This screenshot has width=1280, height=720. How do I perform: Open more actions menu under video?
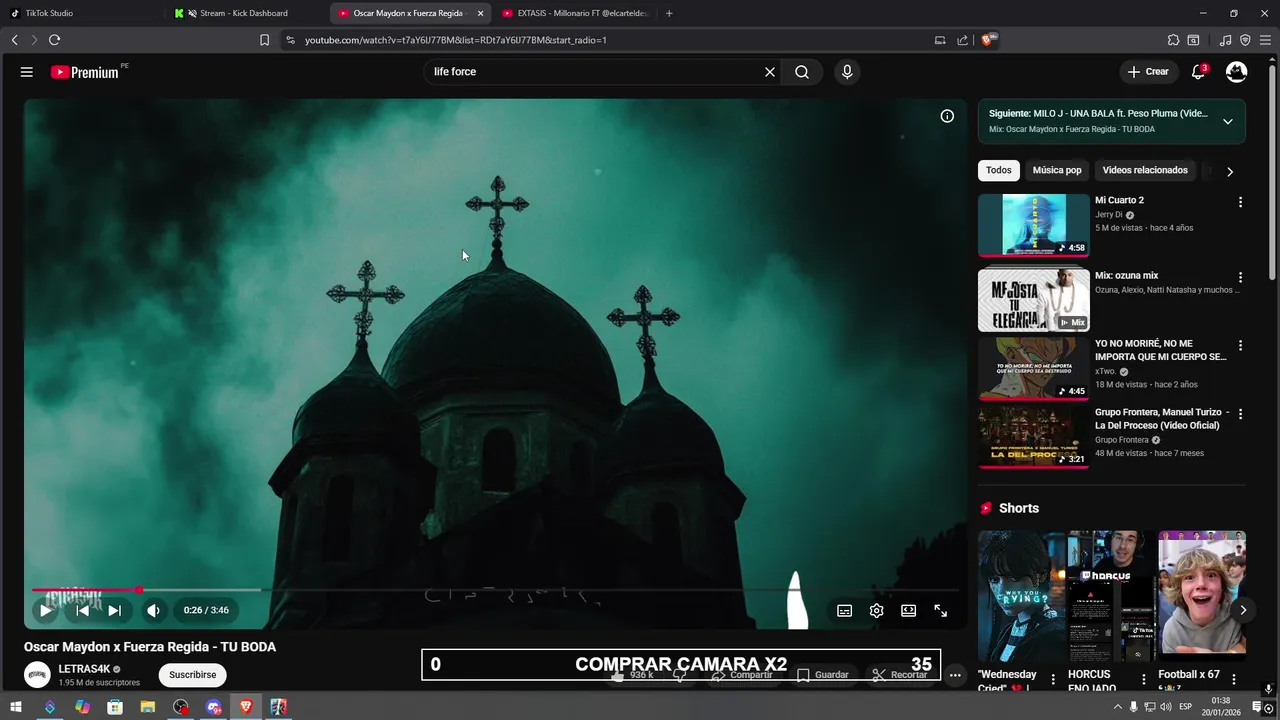955,675
